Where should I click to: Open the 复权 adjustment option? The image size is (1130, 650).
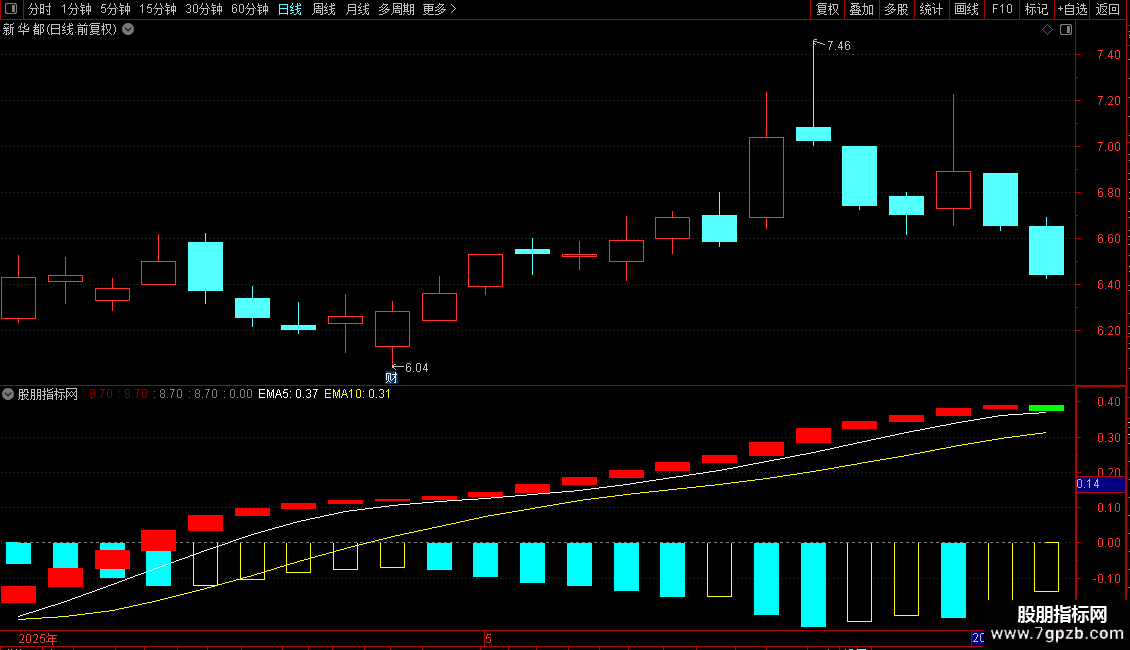click(x=827, y=9)
